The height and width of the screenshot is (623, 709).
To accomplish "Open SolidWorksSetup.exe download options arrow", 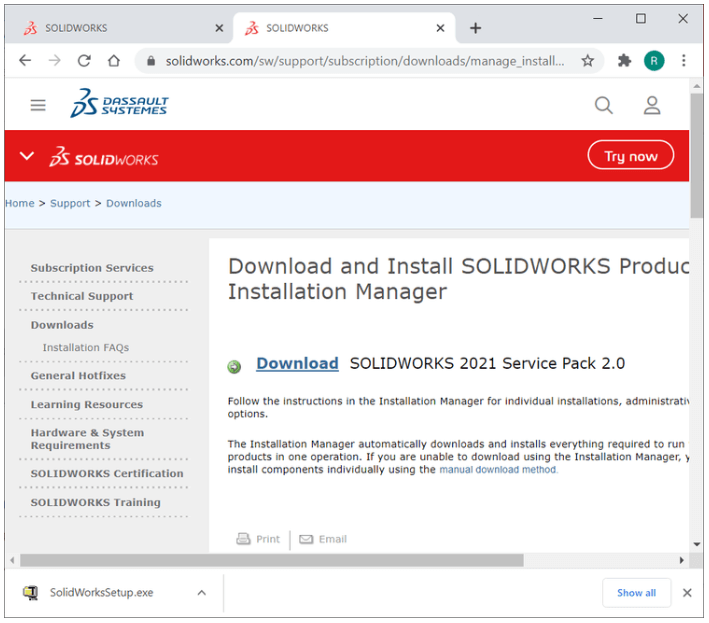I will click(x=202, y=593).
